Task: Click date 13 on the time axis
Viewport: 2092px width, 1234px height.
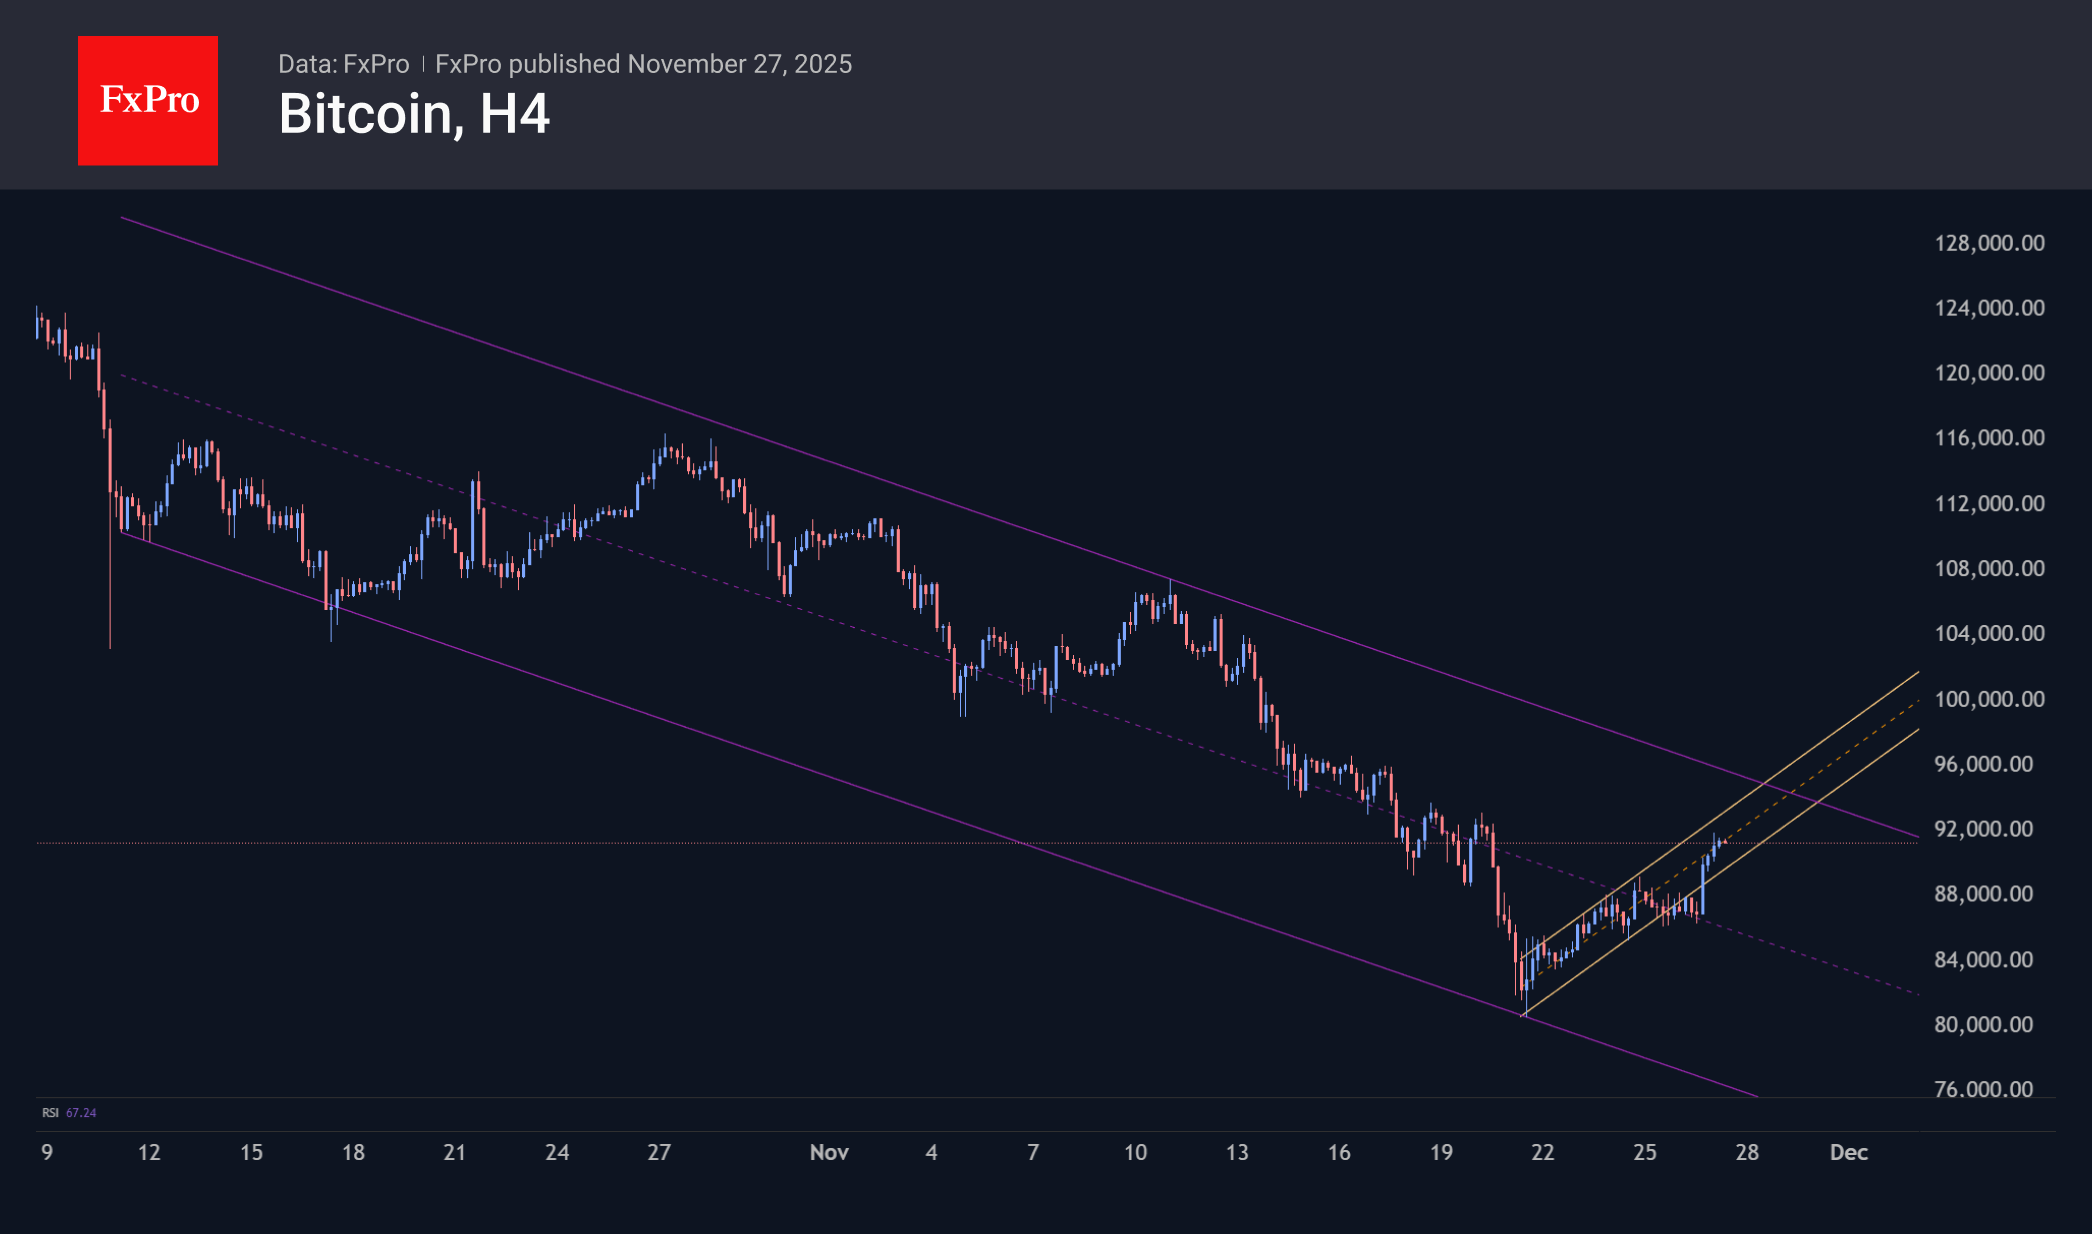Action: coord(1237,1152)
